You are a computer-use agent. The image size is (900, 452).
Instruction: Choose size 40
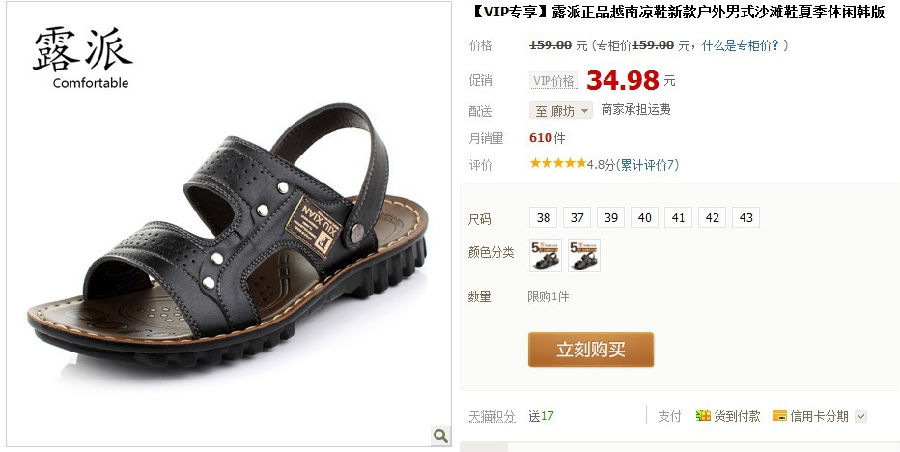coord(645,218)
